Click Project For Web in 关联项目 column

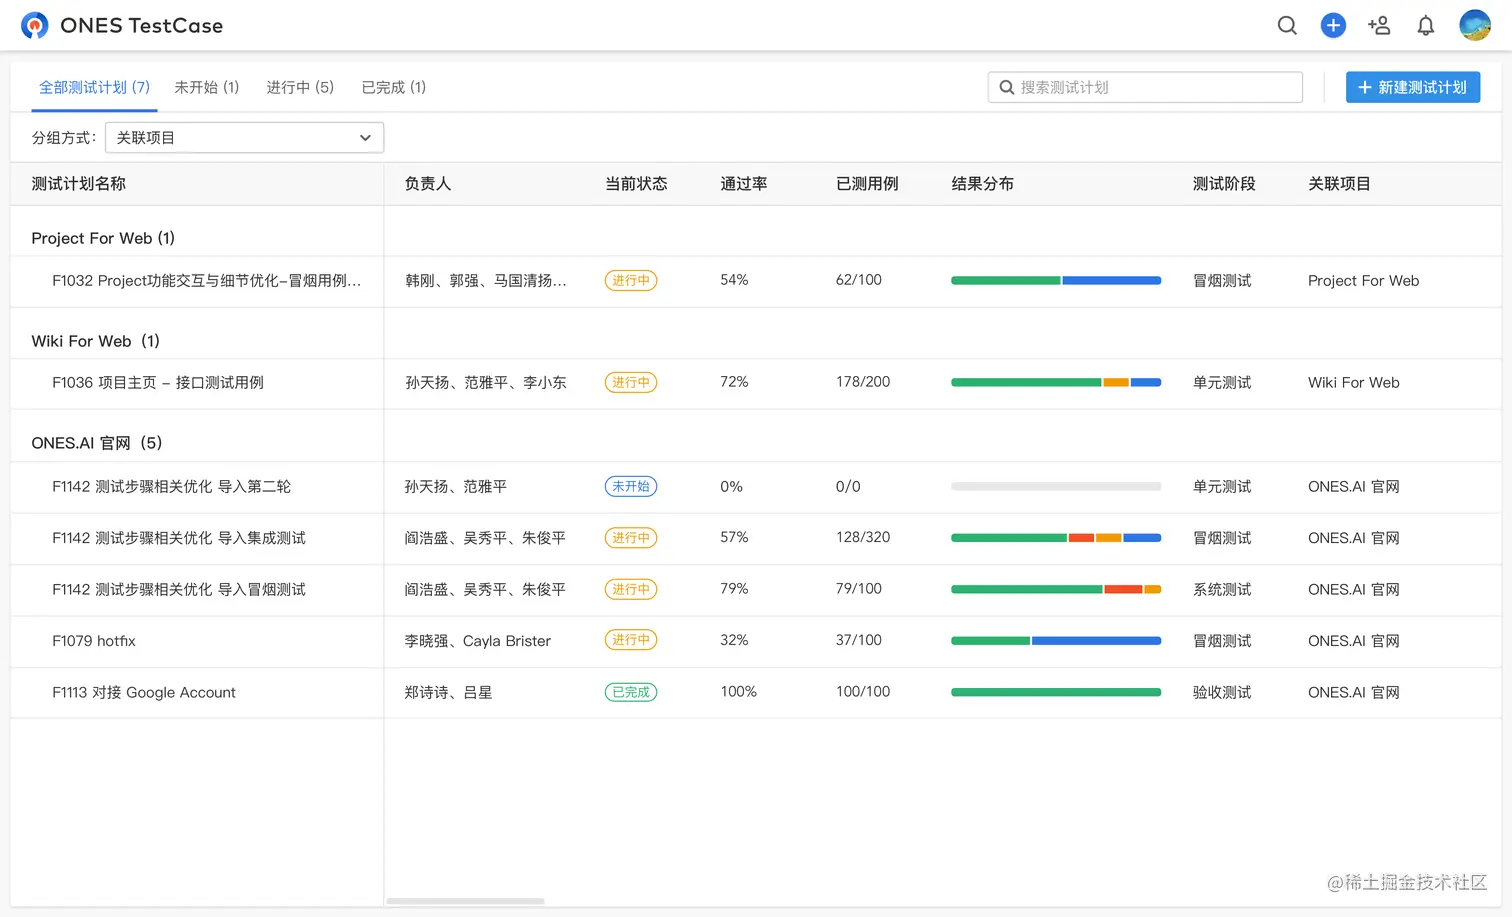[x=1364, y=281]
